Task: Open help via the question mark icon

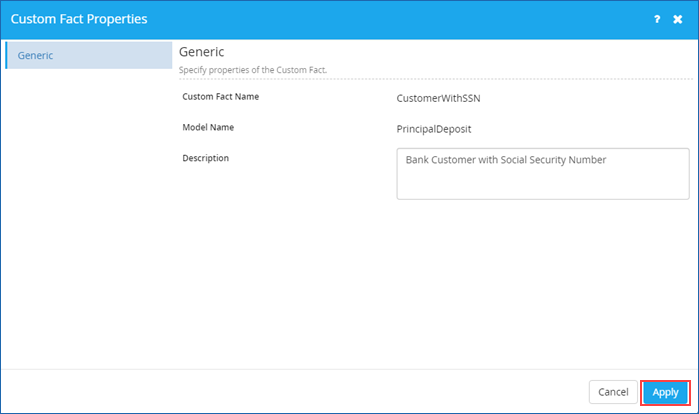Action: pos(657,19)
